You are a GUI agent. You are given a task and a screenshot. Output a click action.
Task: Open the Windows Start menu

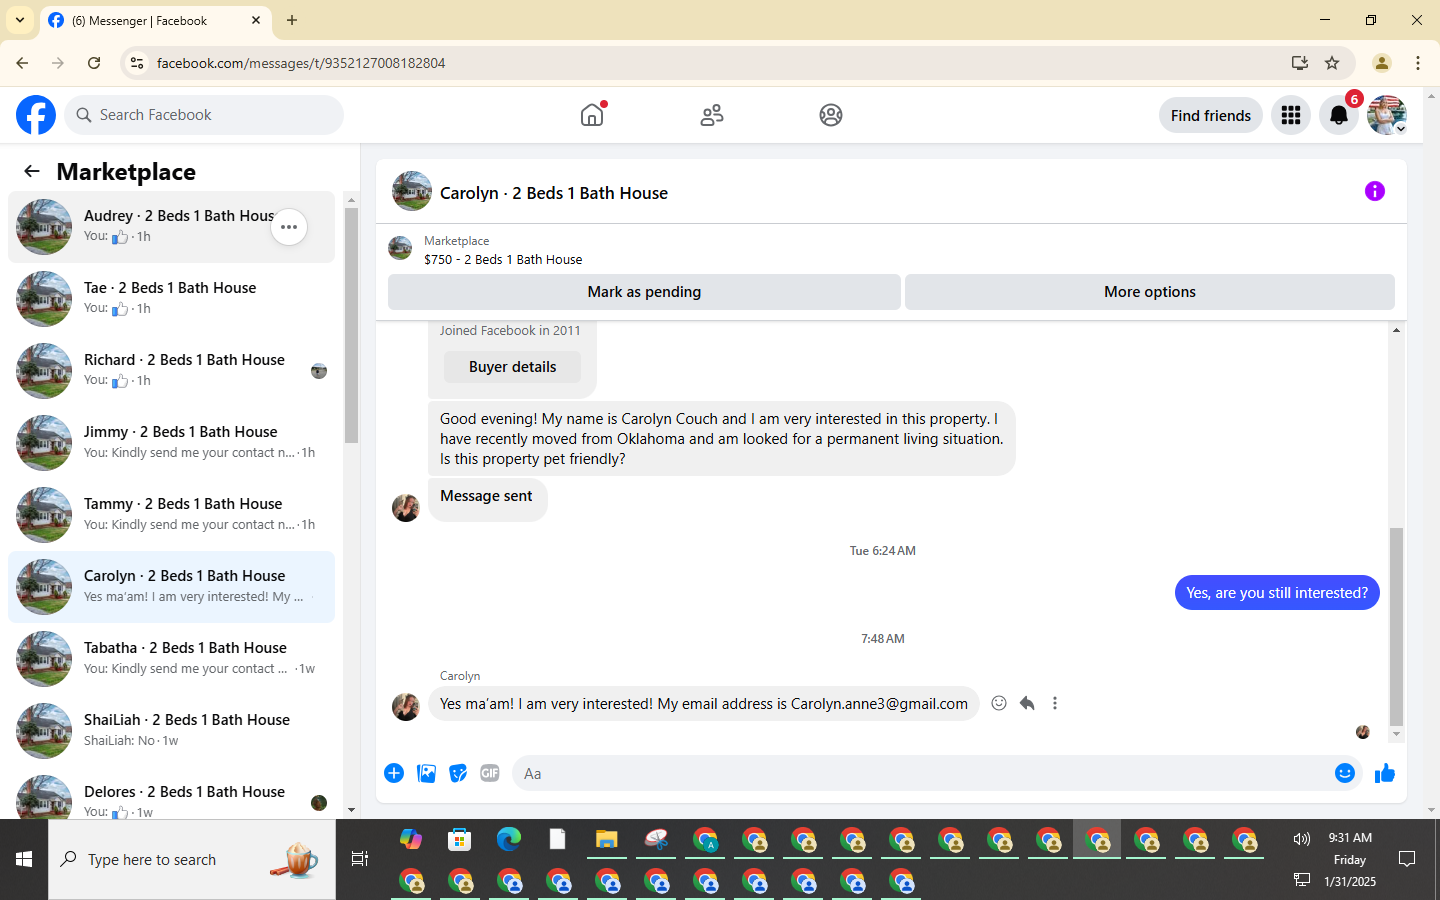click(x=24, y=859)
